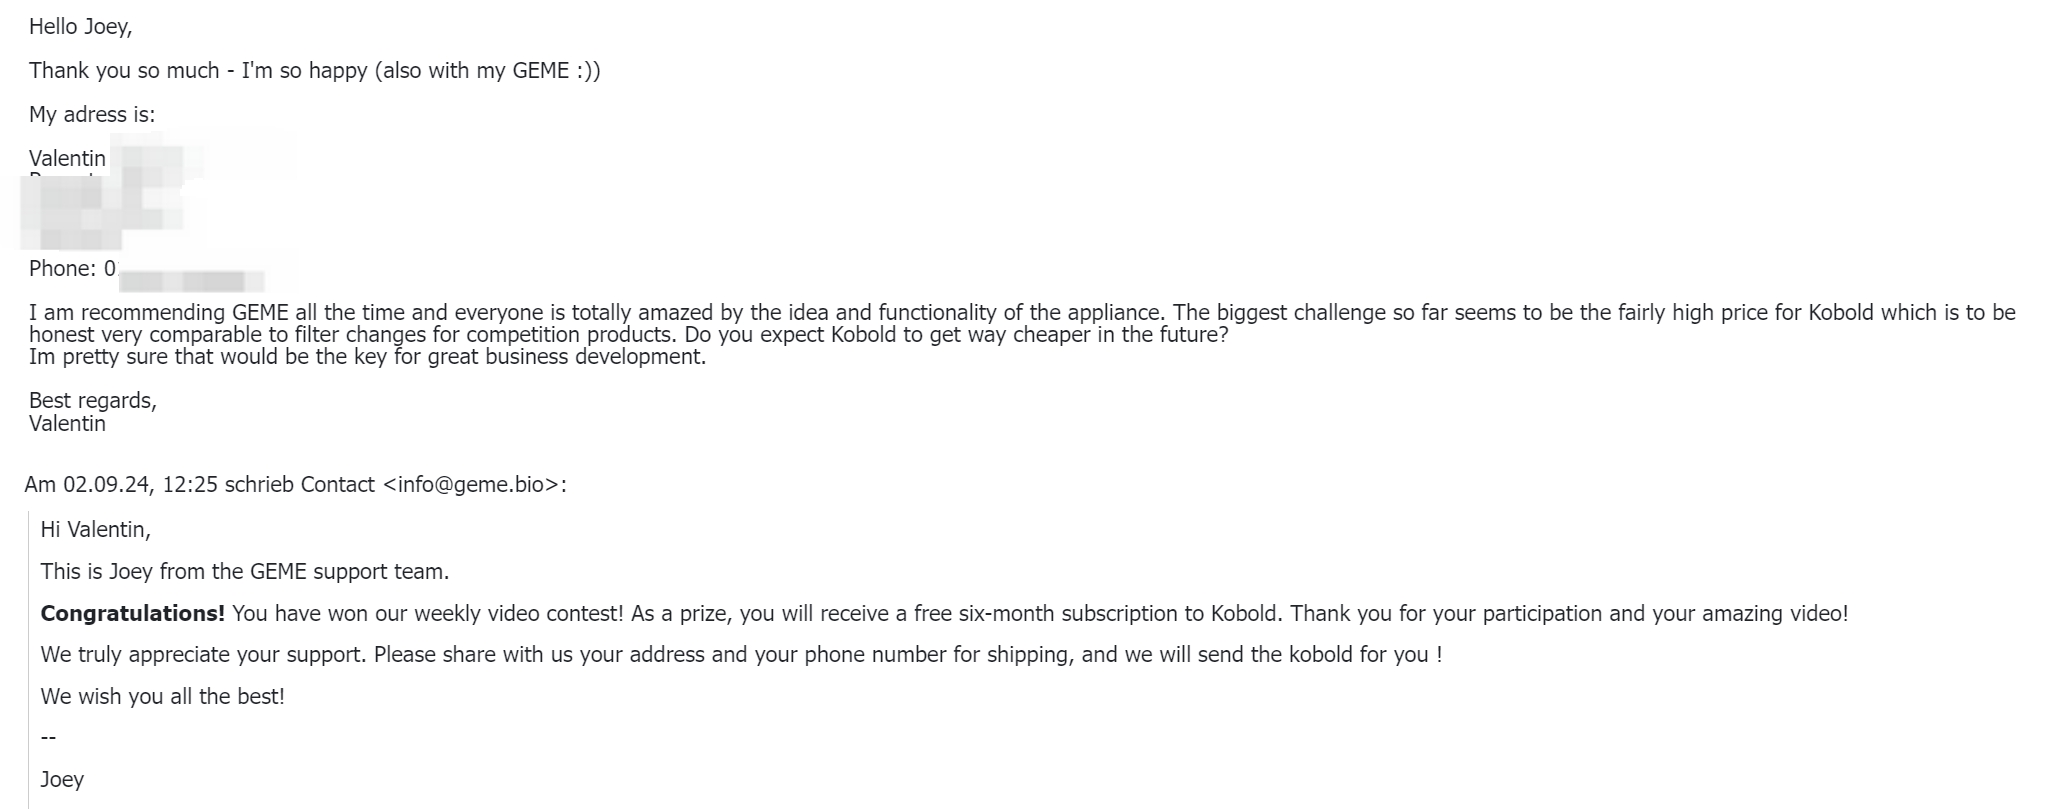This screenshot has height=809, width=2046.
Task: Click the 'Phone:' label
Action: coord(63,269)
